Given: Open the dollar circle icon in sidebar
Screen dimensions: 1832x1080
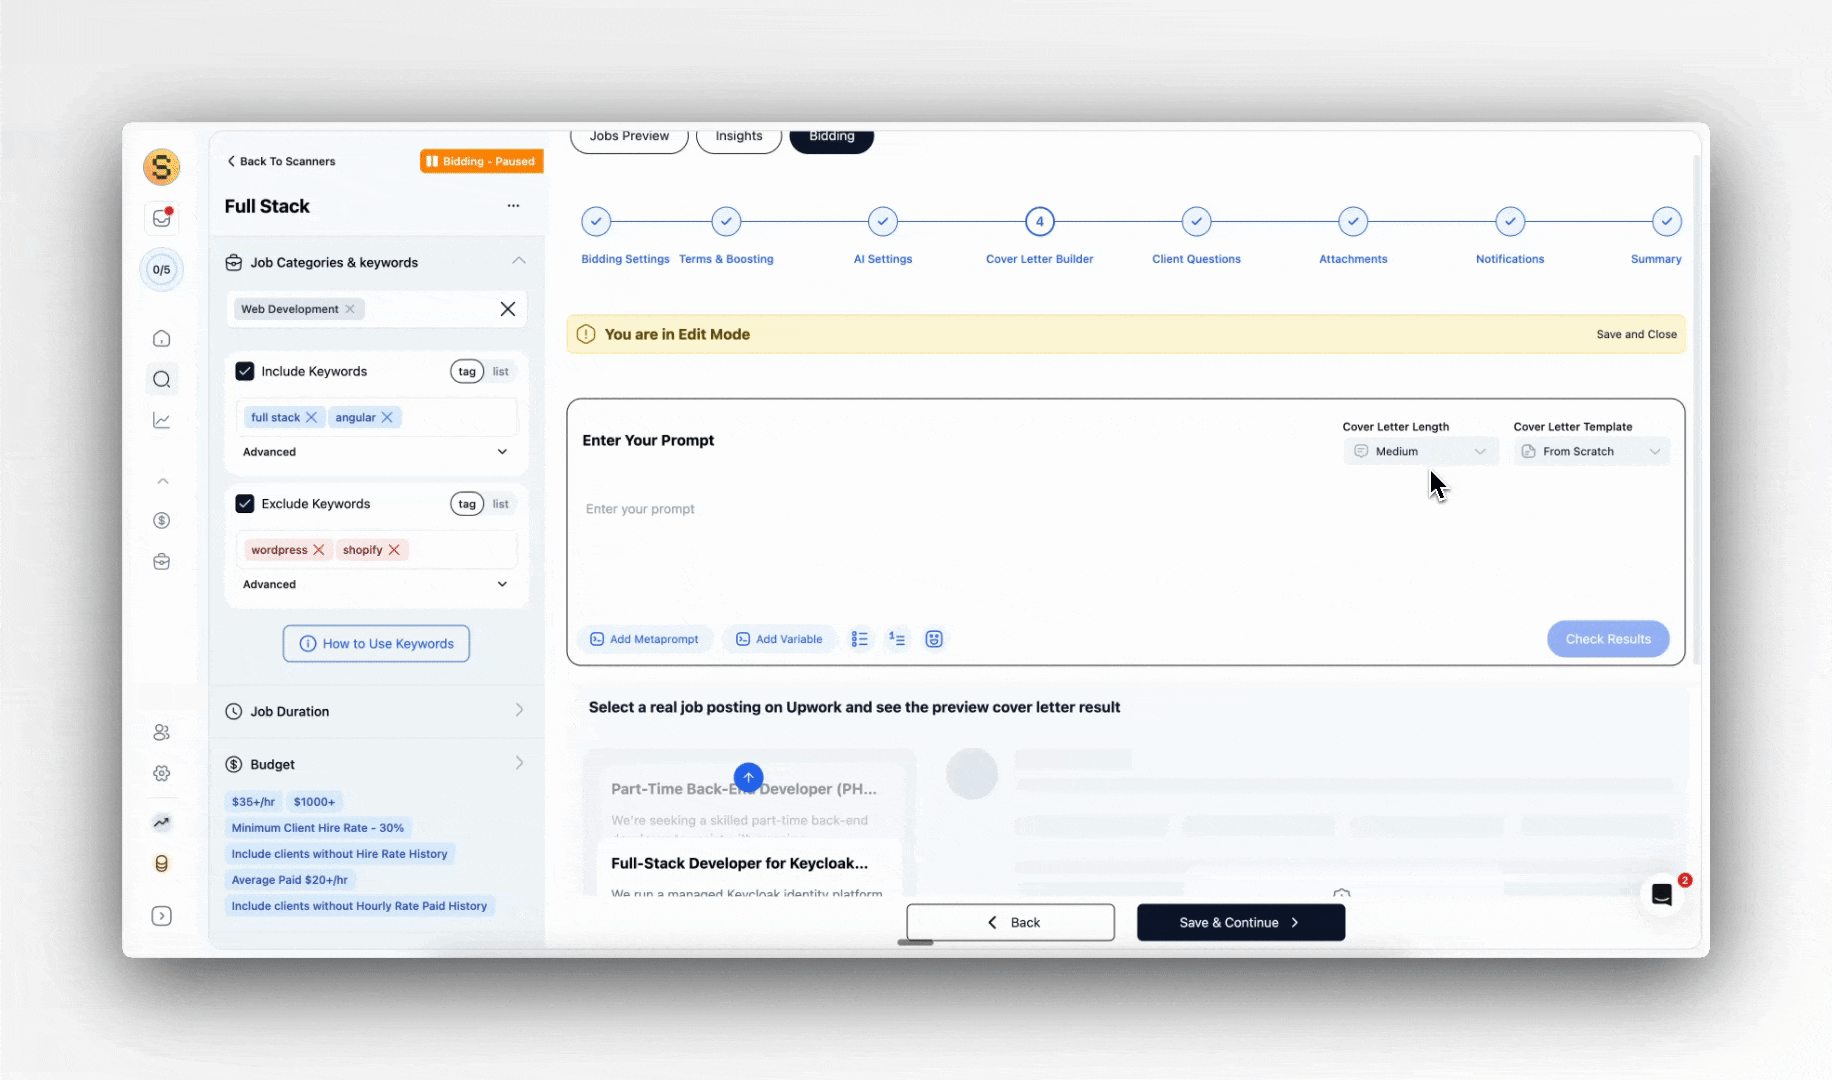Looking at the screenshot, I should tap(161, 520).
